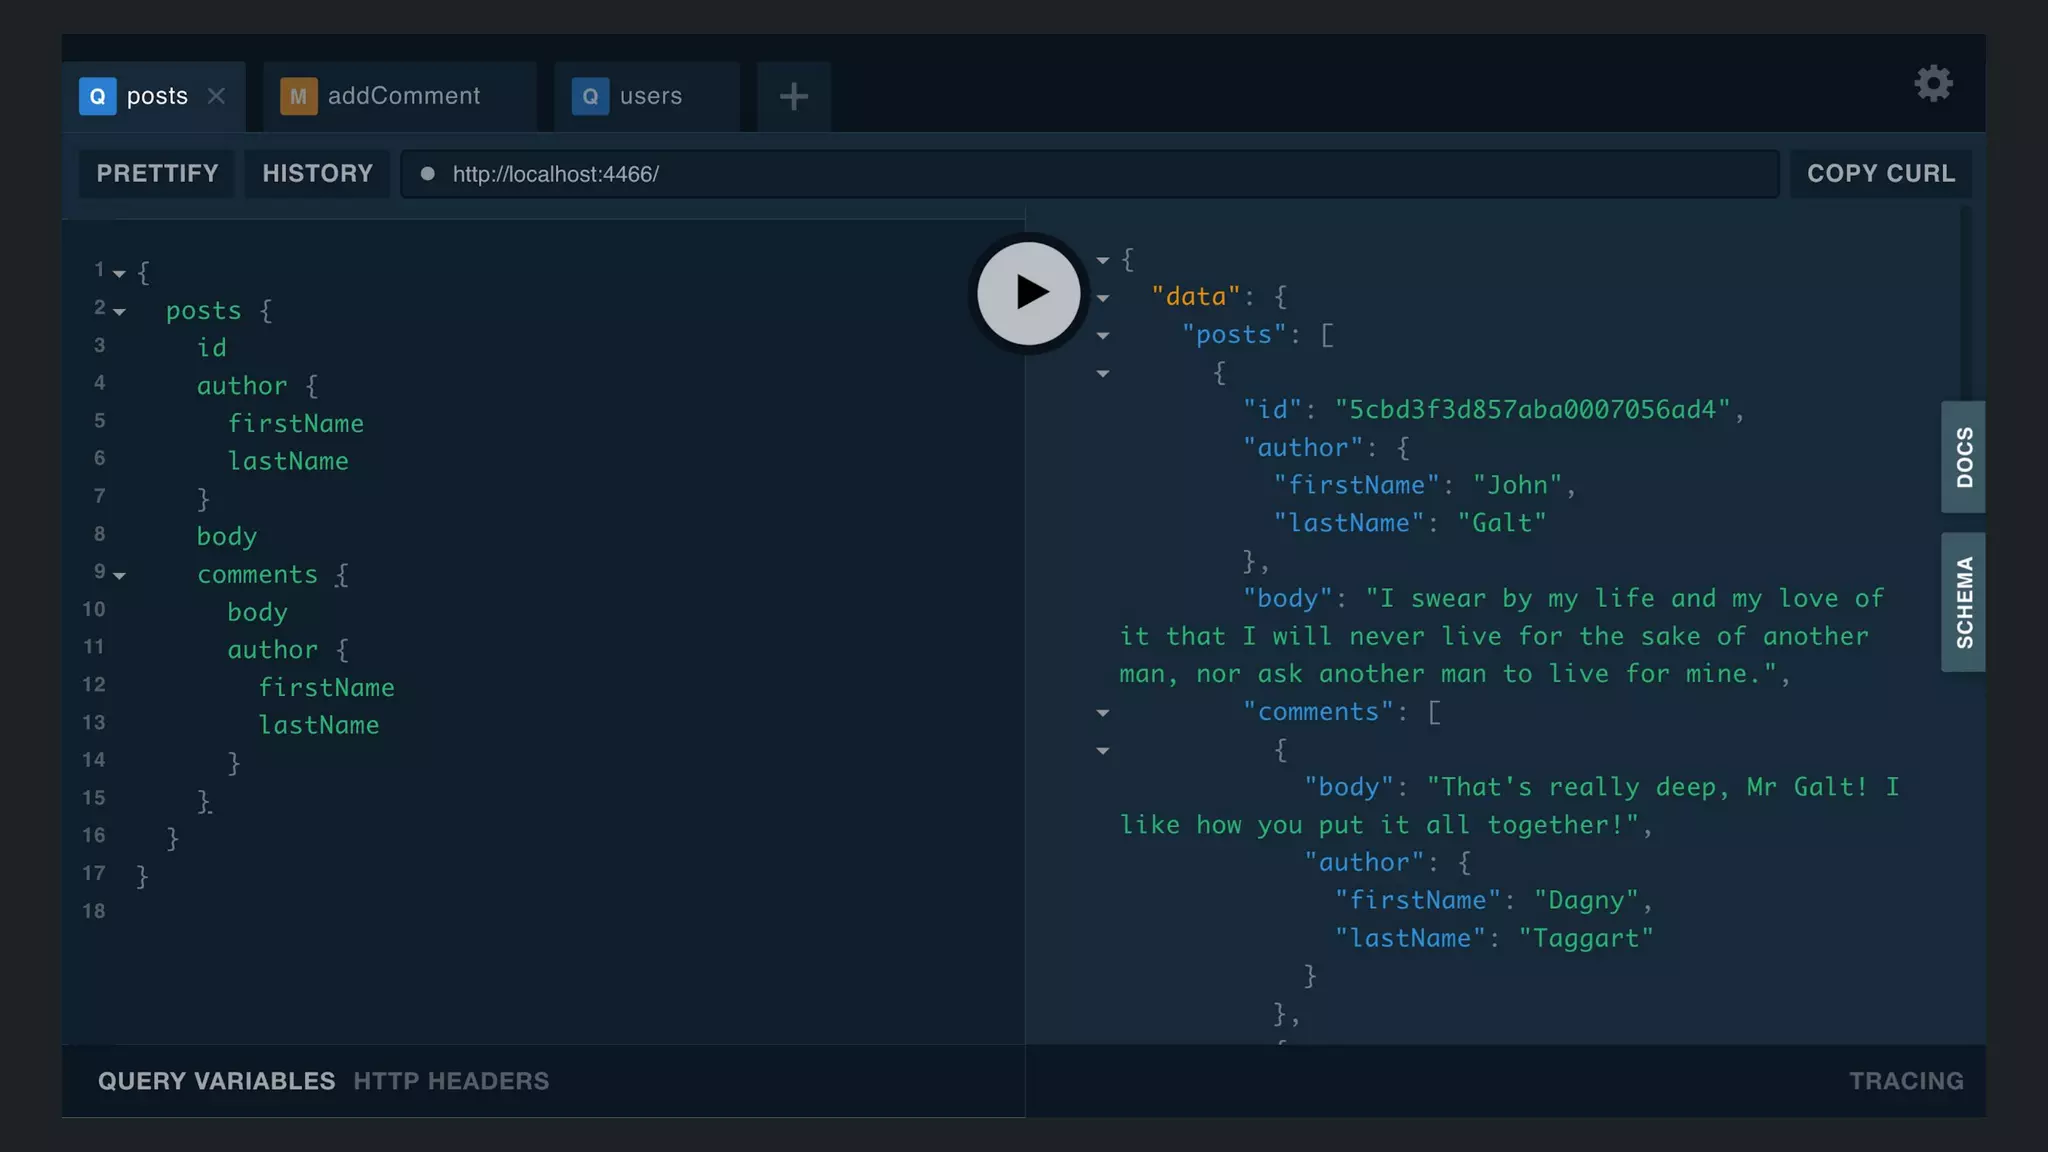Click the Q icon on posts tab
This screenshot has height=1152, width=2048.
tap(97, 96)
